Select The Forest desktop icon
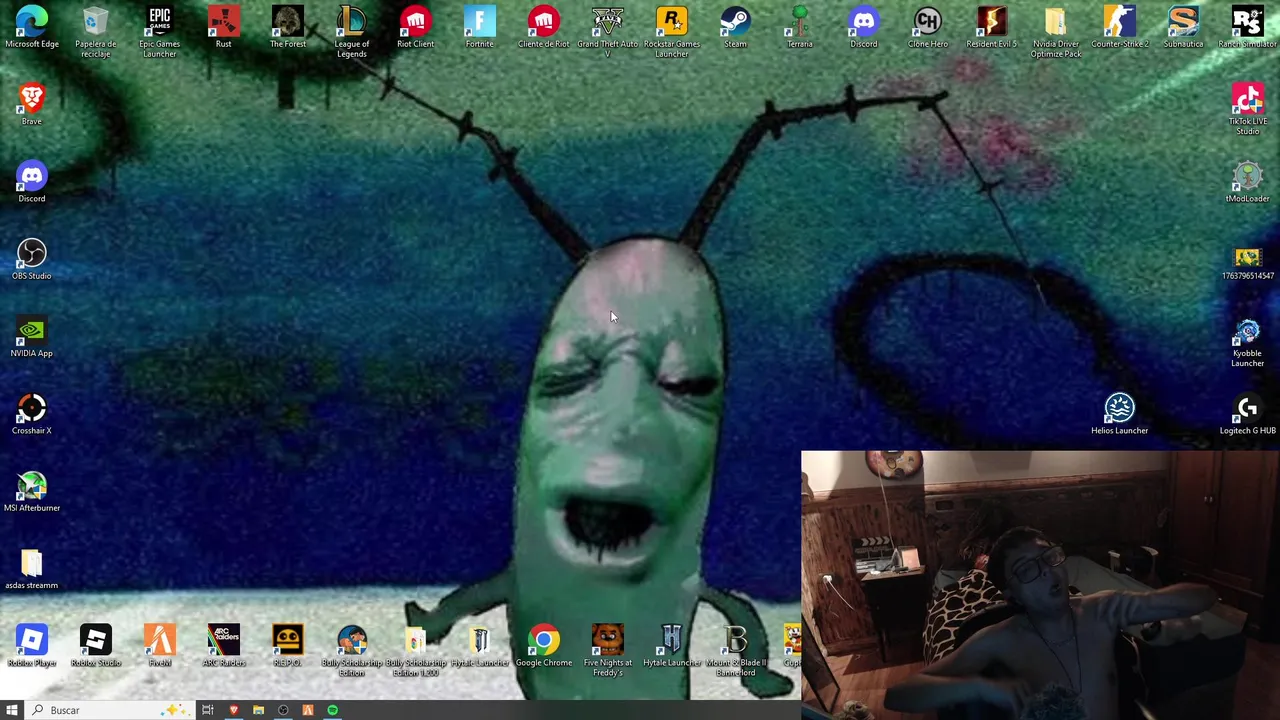This screenshot has height=720, width=1280. pyautogui.click(x=288, y=28)
